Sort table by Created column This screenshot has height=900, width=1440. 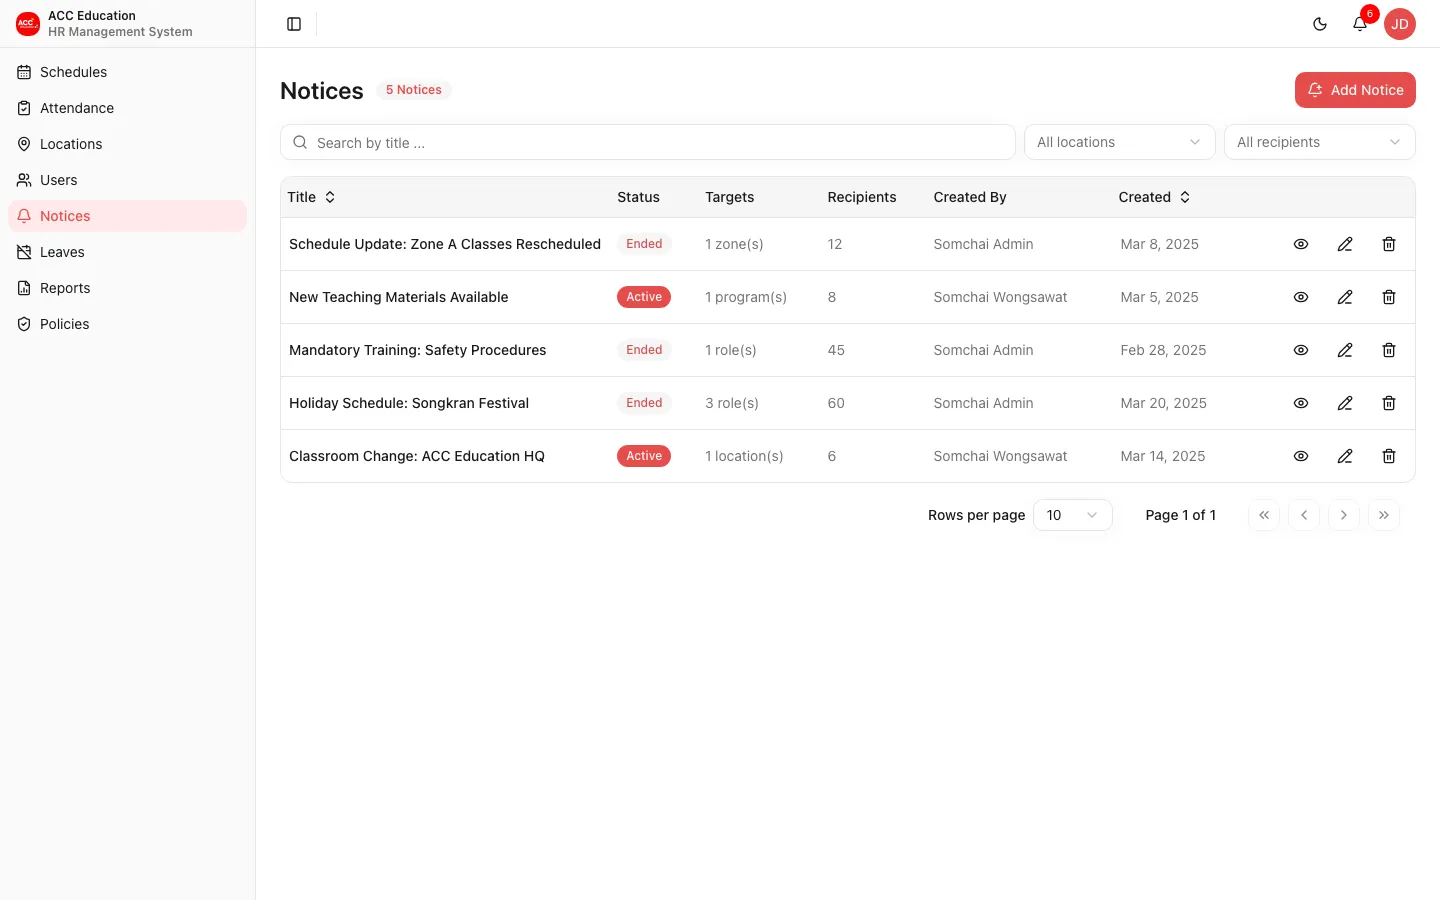coord(1155,197)
